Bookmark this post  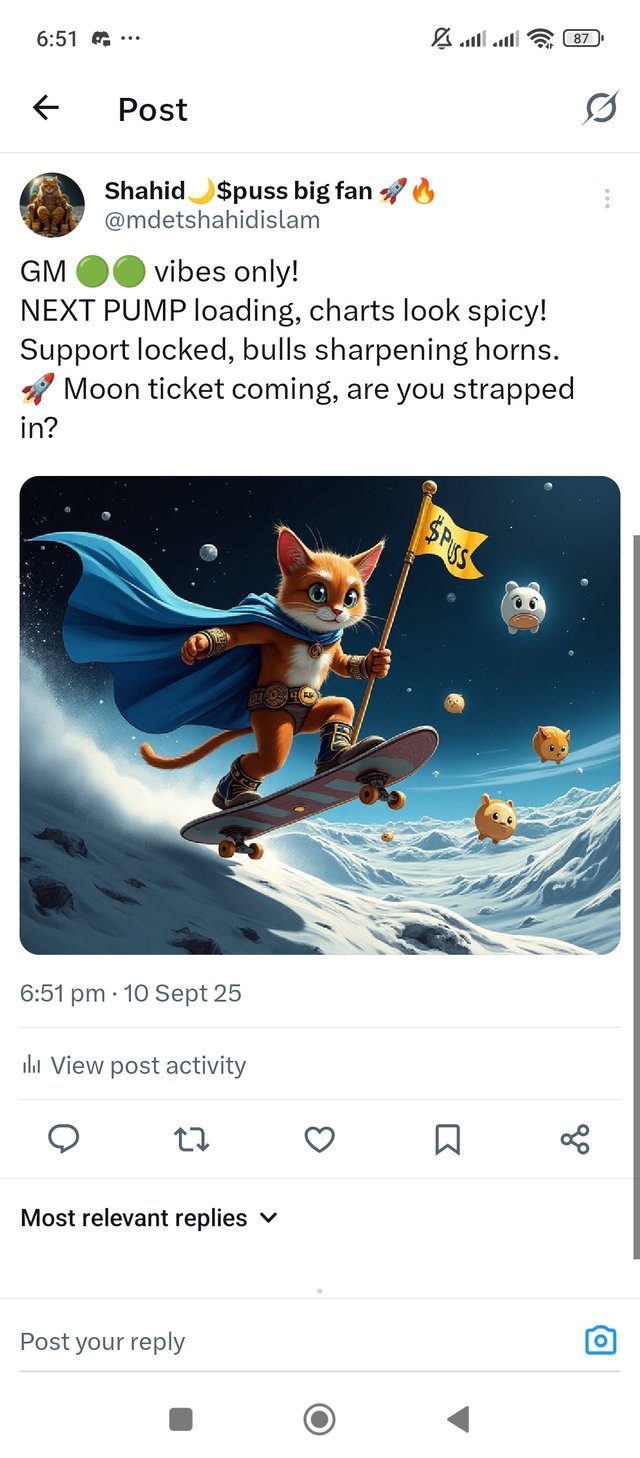[x=447, y=1139]
